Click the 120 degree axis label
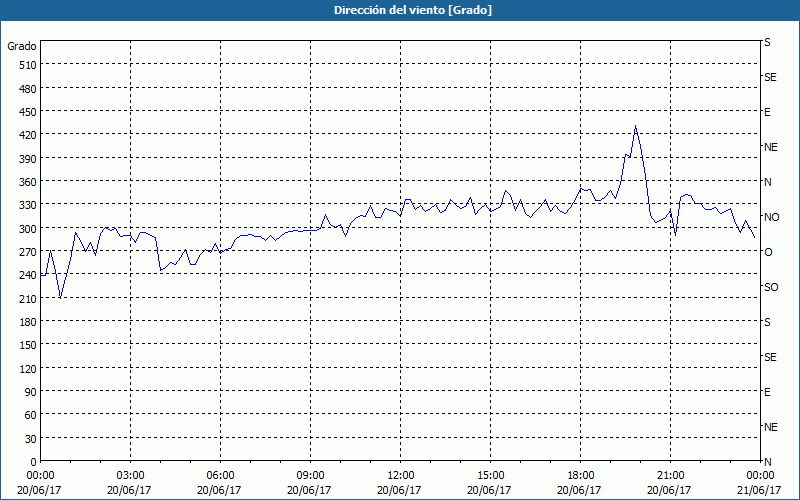Viewport: 800px width, 500px height. point(29,369)
